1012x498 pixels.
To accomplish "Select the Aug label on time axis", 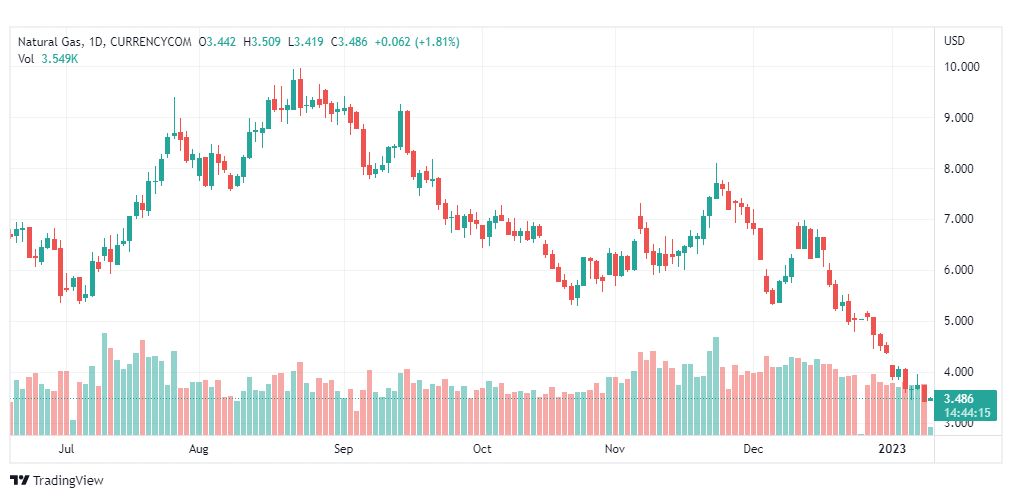I will coord(199,449).
